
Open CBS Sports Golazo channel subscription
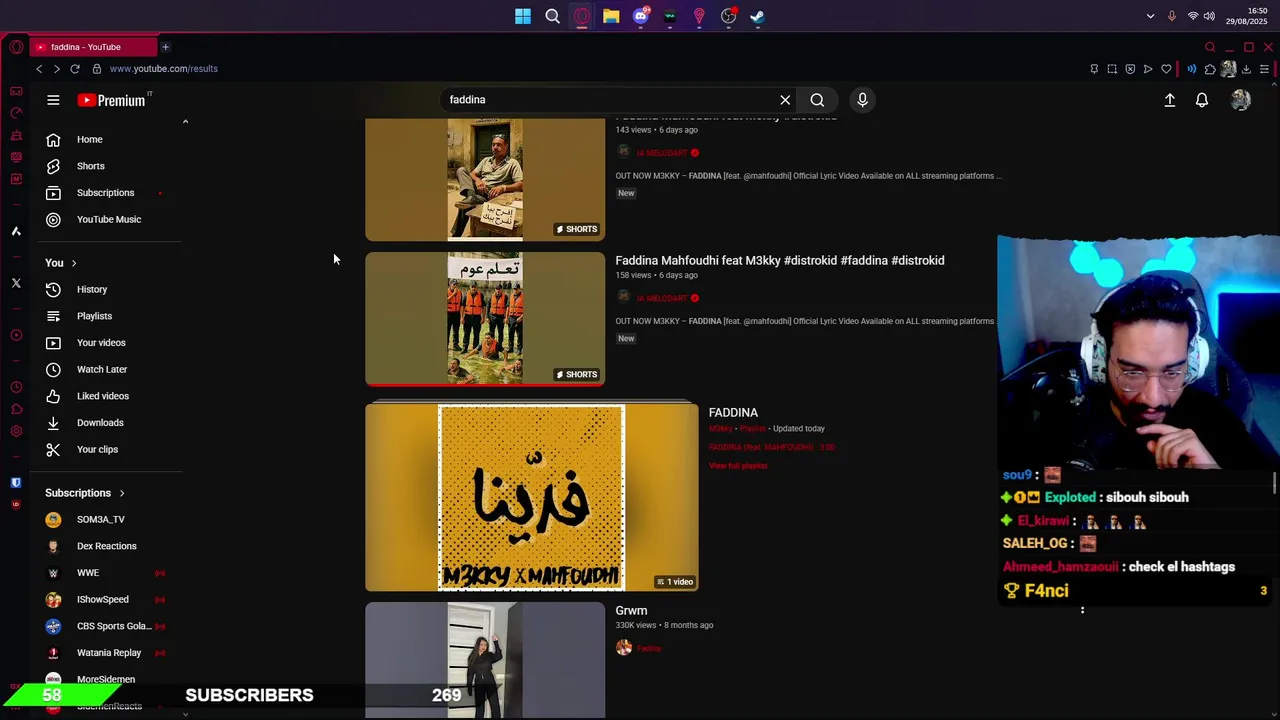pos(110,626)
